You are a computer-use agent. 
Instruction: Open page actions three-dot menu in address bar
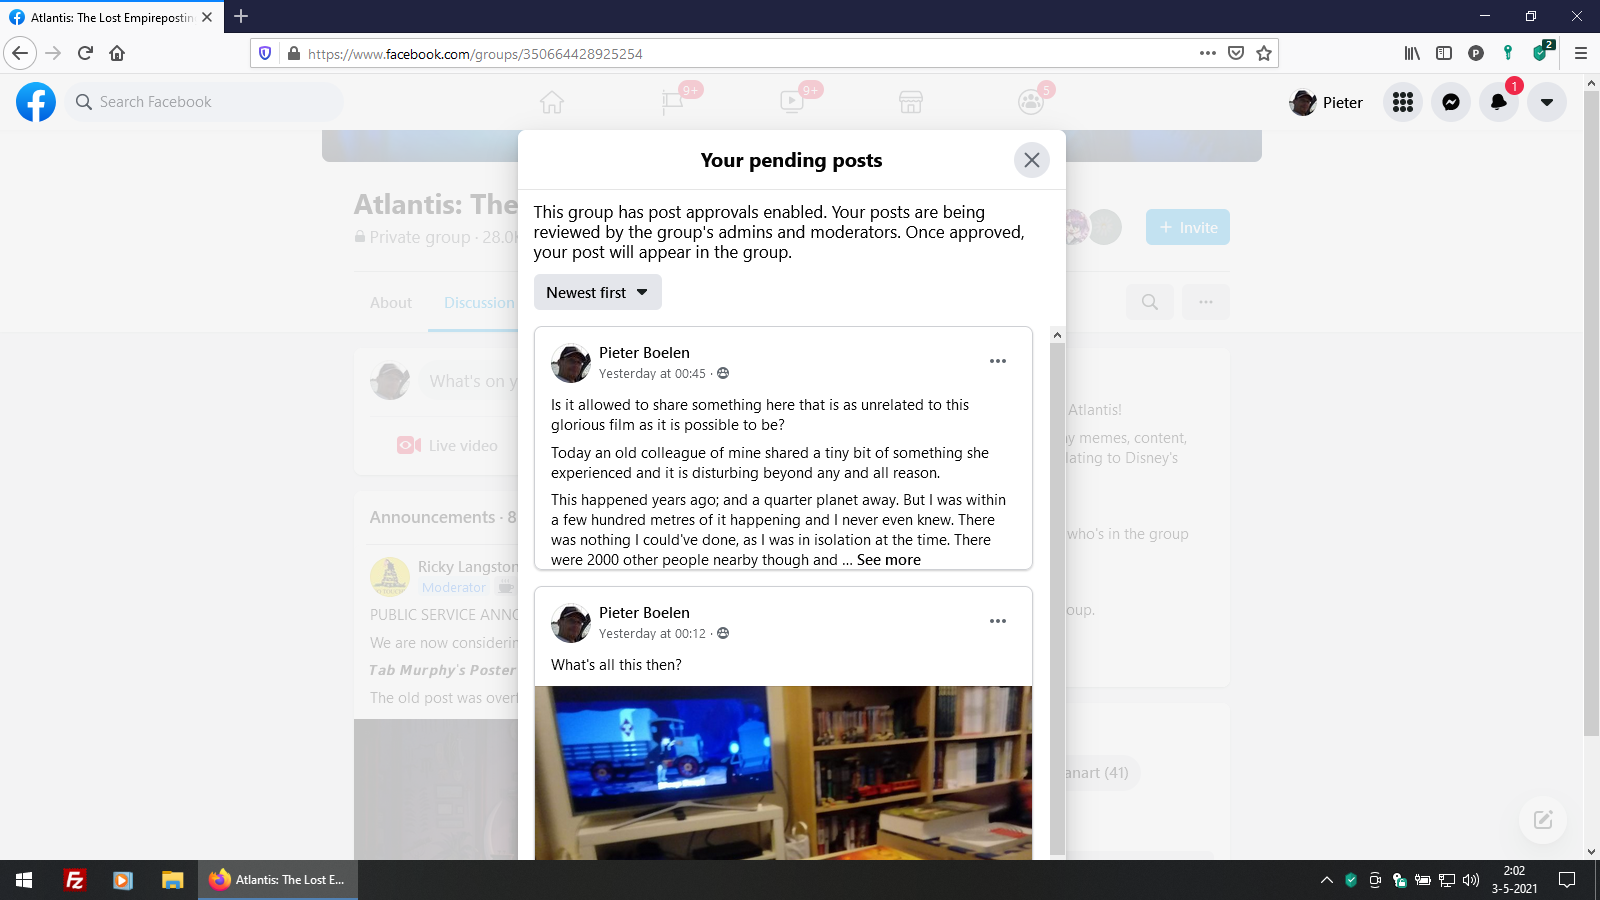point(1208,53)
